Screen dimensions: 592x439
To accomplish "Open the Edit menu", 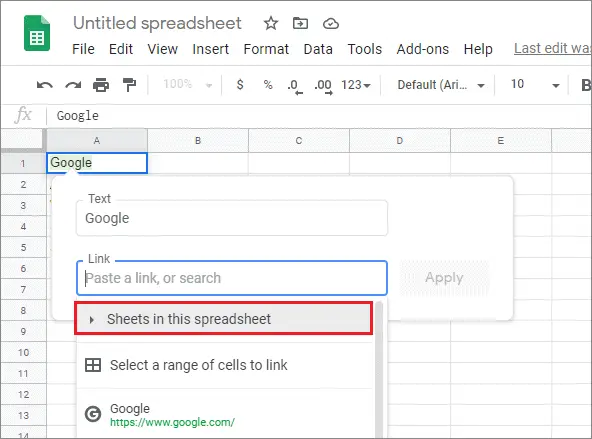I will pos(121,49).
